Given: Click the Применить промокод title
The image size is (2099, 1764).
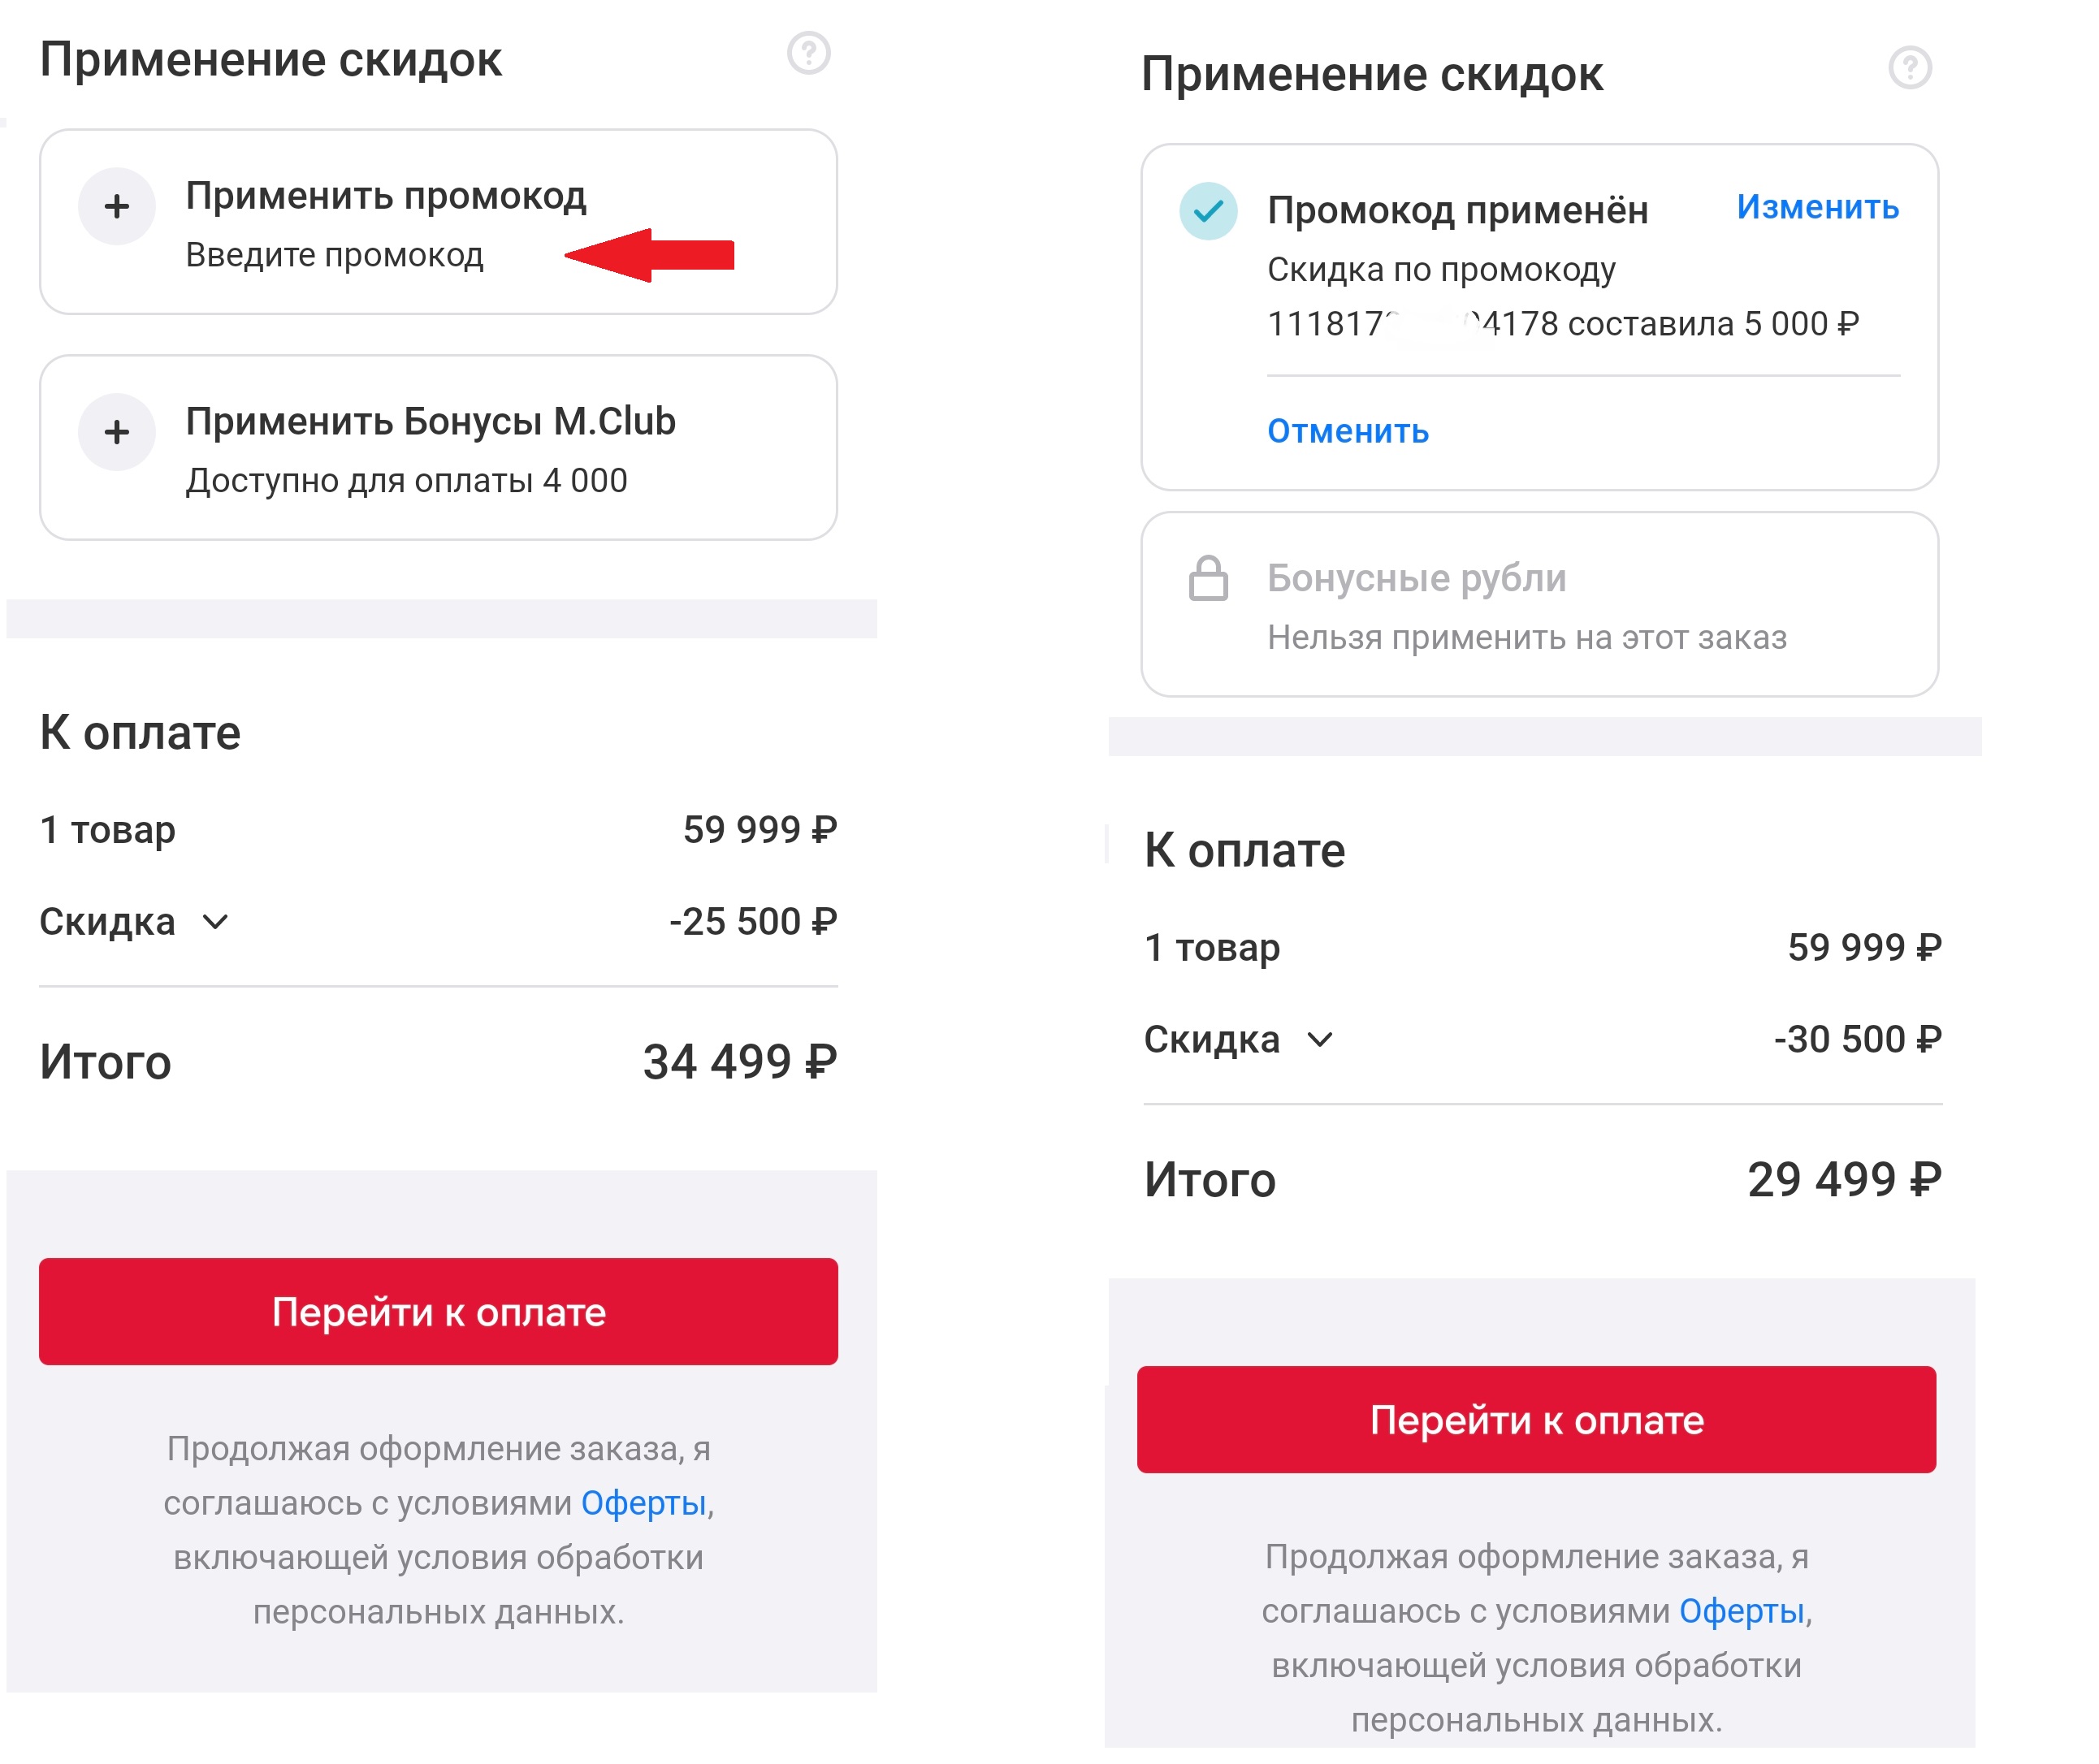Looking at the screenshot, I should (386, 196).
